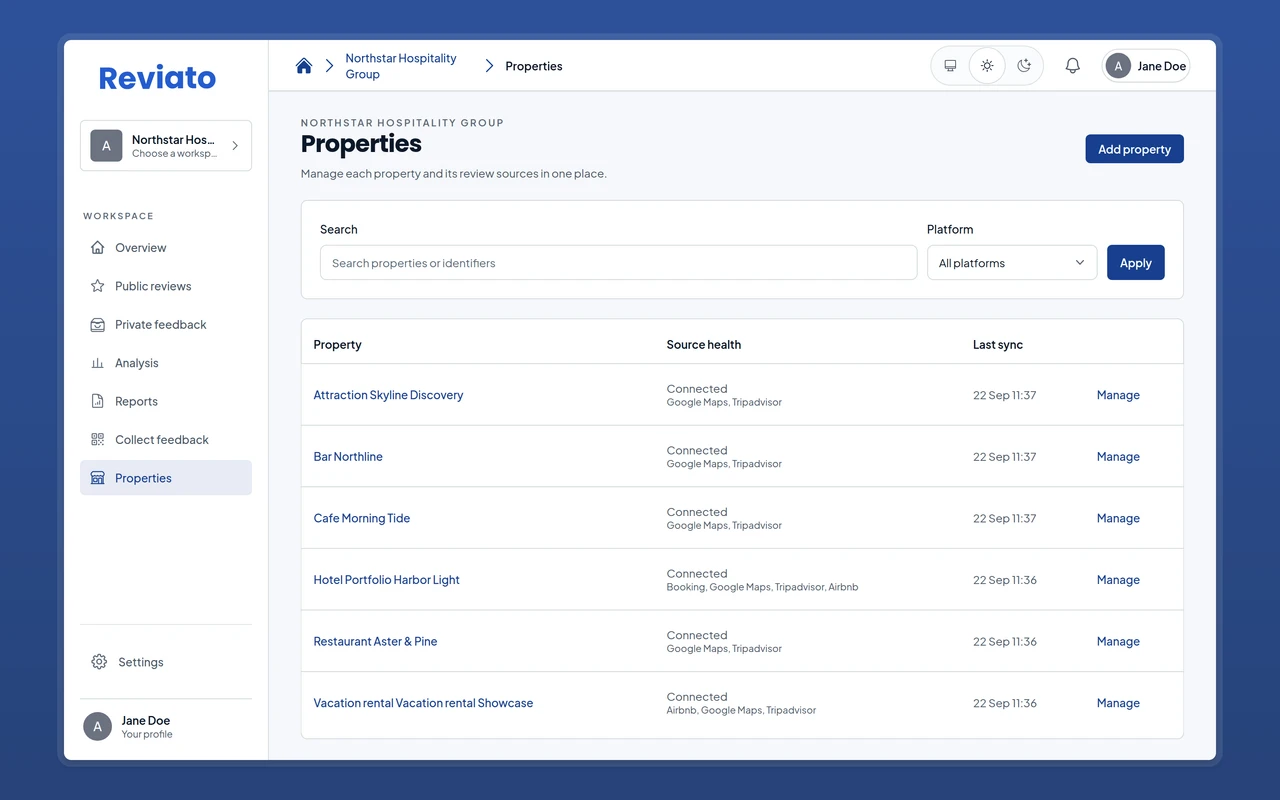
Task: Open Private feedback section
Action: pyautogui.click(x=166, y=325)
